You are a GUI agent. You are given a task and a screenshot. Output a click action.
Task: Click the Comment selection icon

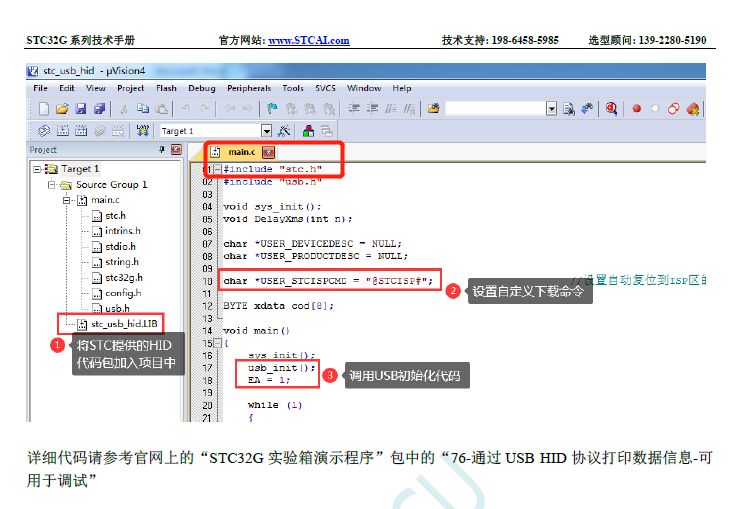click(391, 109)
